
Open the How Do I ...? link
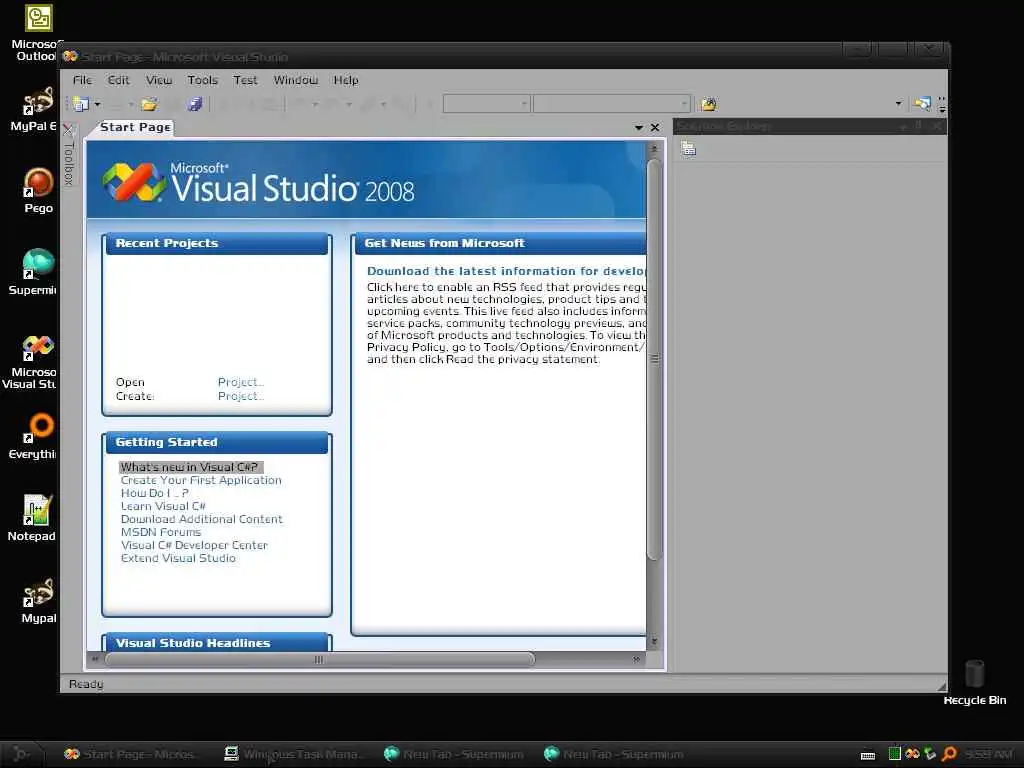pos(155,493)
